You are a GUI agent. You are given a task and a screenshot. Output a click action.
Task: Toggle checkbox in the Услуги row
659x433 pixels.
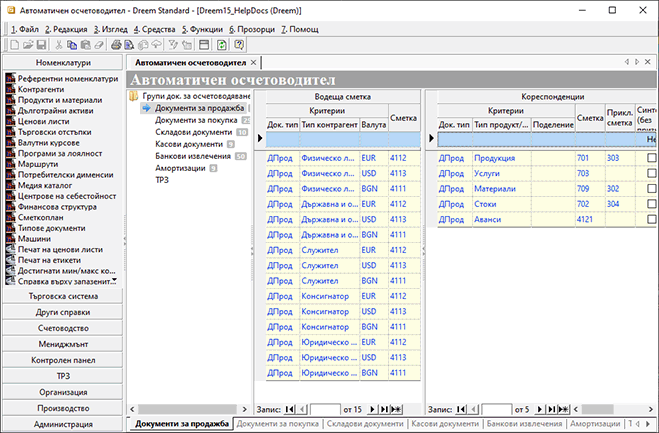point(651,173)
